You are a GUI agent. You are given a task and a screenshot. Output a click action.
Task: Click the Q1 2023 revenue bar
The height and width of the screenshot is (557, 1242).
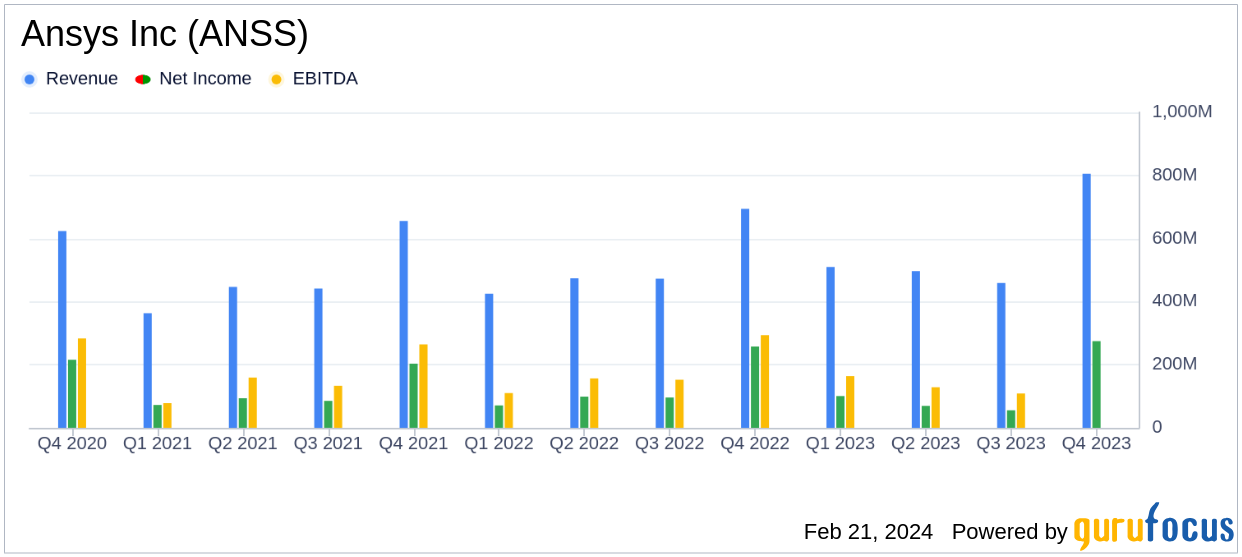coord(830,348)
